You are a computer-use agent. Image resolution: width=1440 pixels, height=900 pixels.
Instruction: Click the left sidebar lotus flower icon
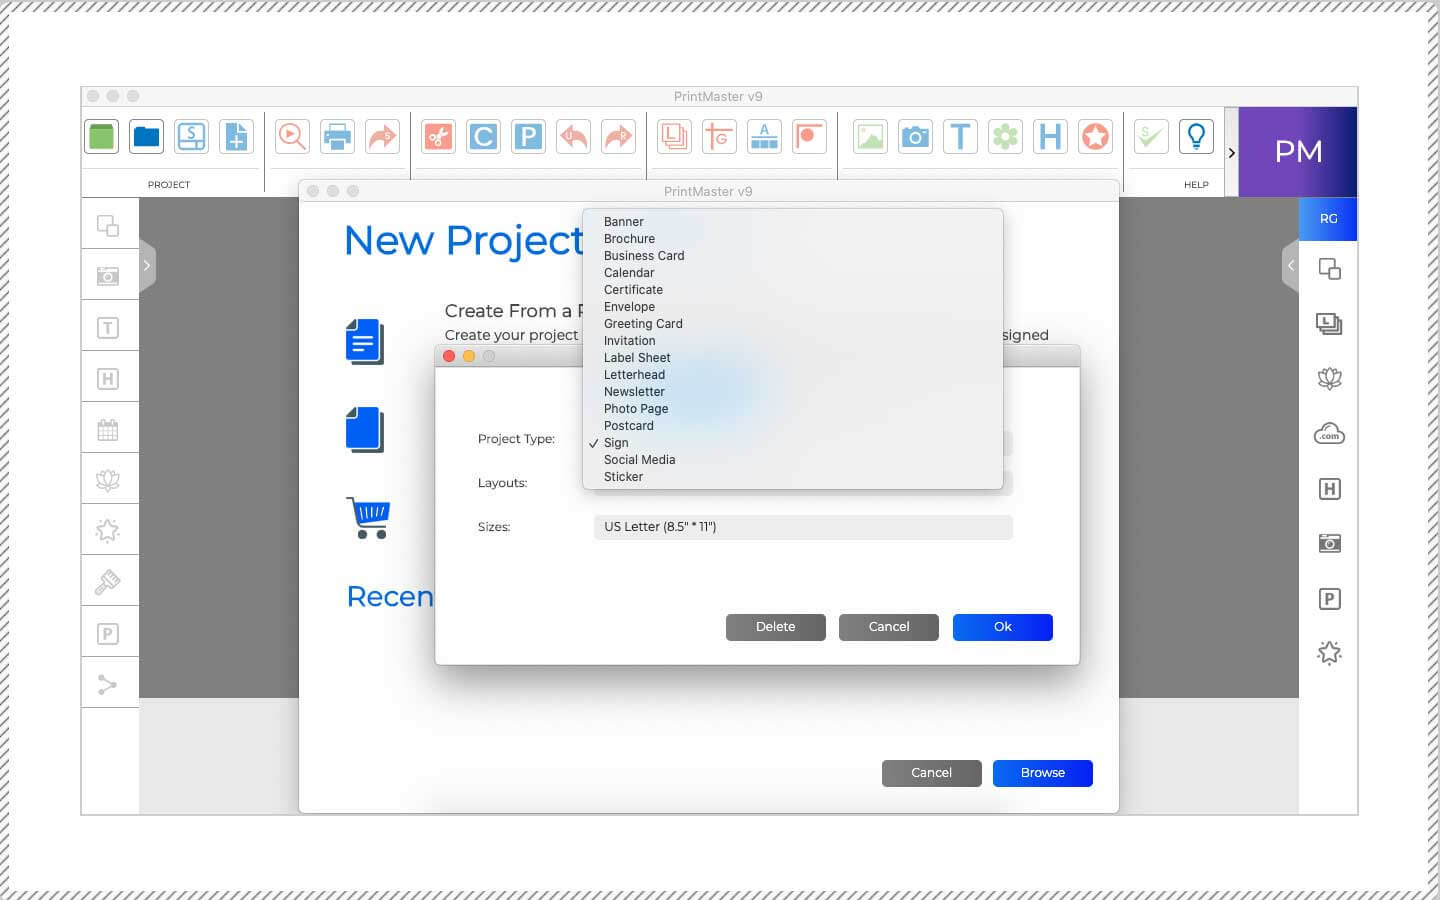[108, 481]
